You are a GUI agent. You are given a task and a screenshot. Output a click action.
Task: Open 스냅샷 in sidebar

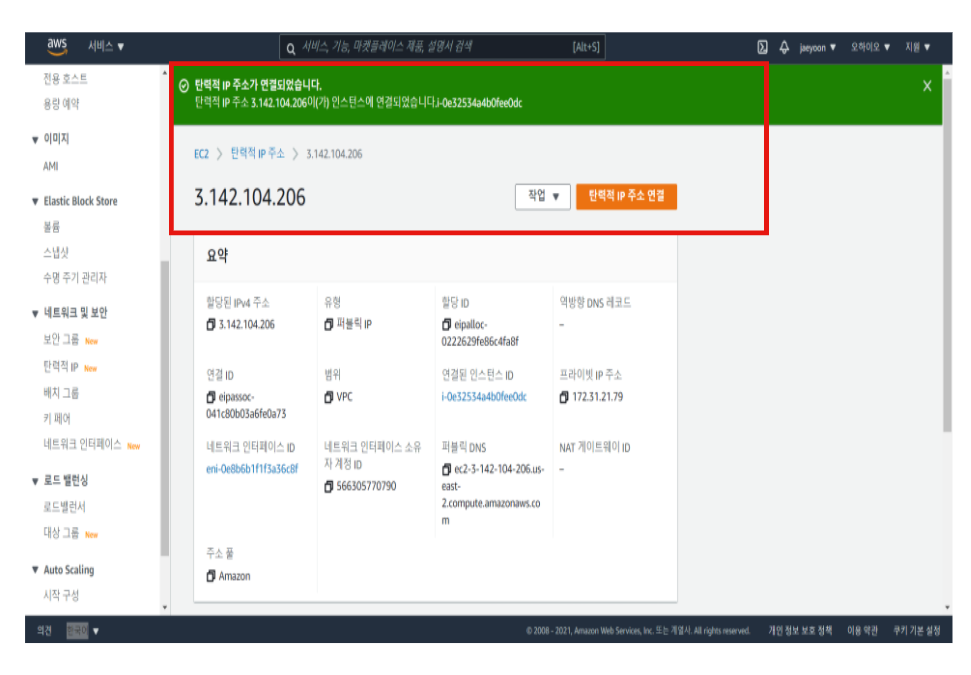(x=56, y=252)
